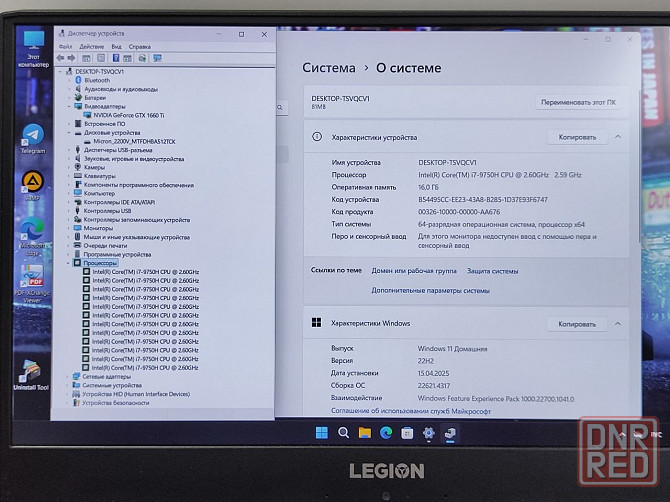670x502 pixels.
Task: Collapse the Процессоры category
Action: click(68, 263)
